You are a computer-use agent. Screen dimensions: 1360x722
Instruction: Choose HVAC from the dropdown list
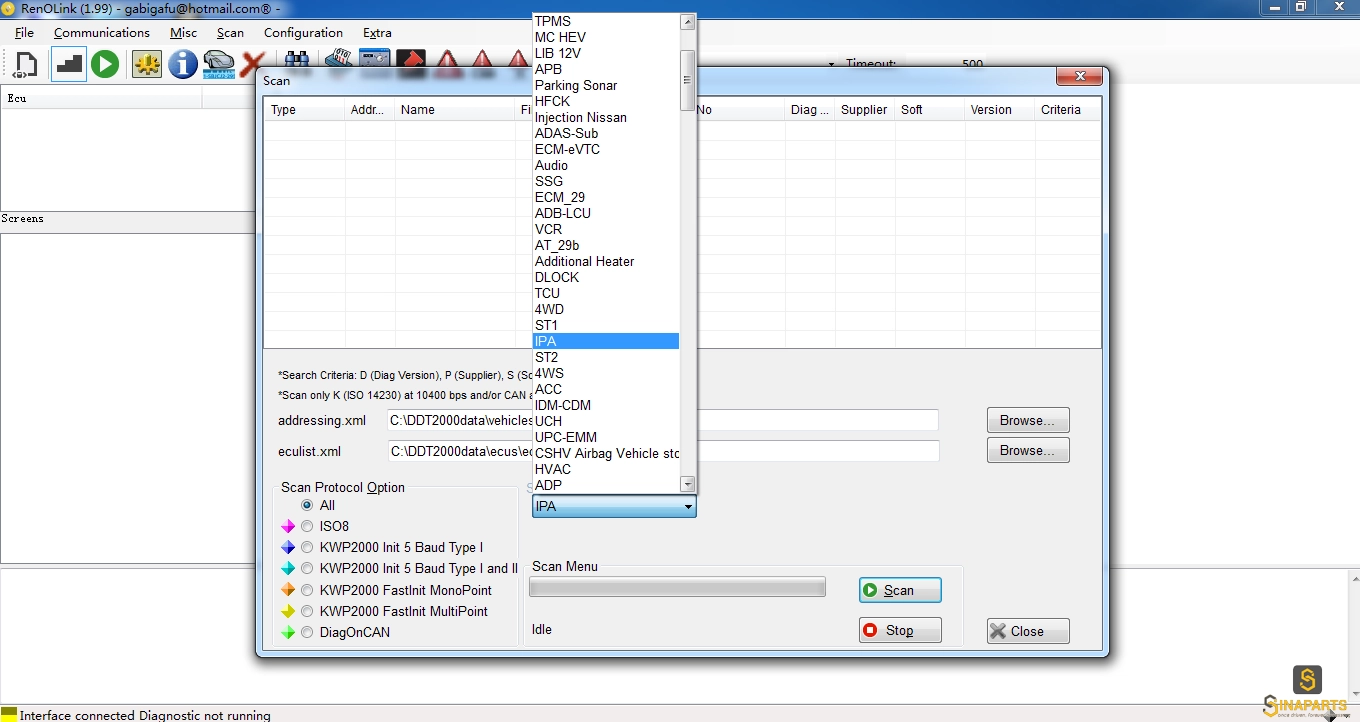point(606,469)
